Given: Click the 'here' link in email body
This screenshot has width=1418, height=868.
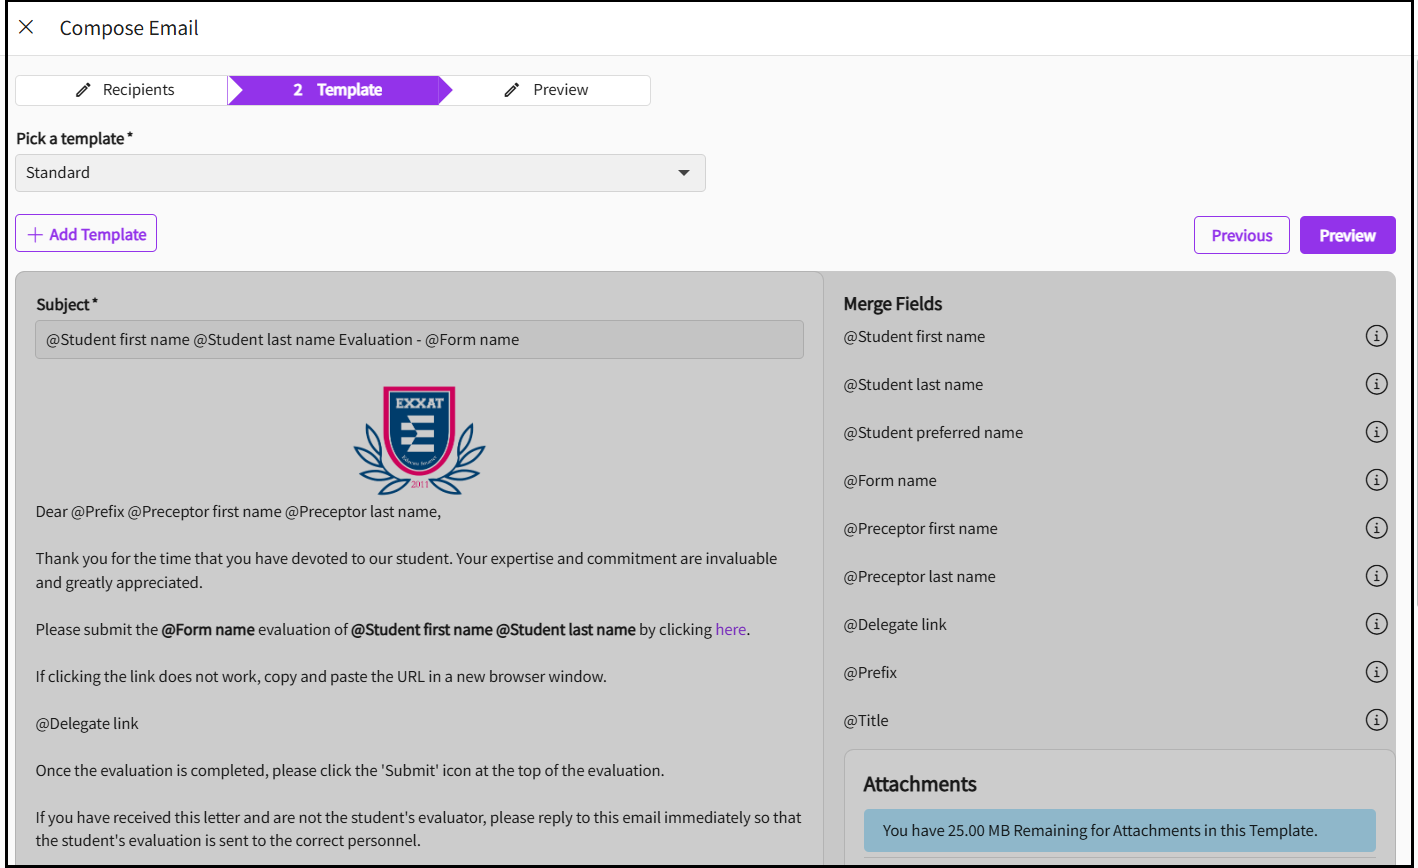Looking at the screenshot, I should point(730,630).
